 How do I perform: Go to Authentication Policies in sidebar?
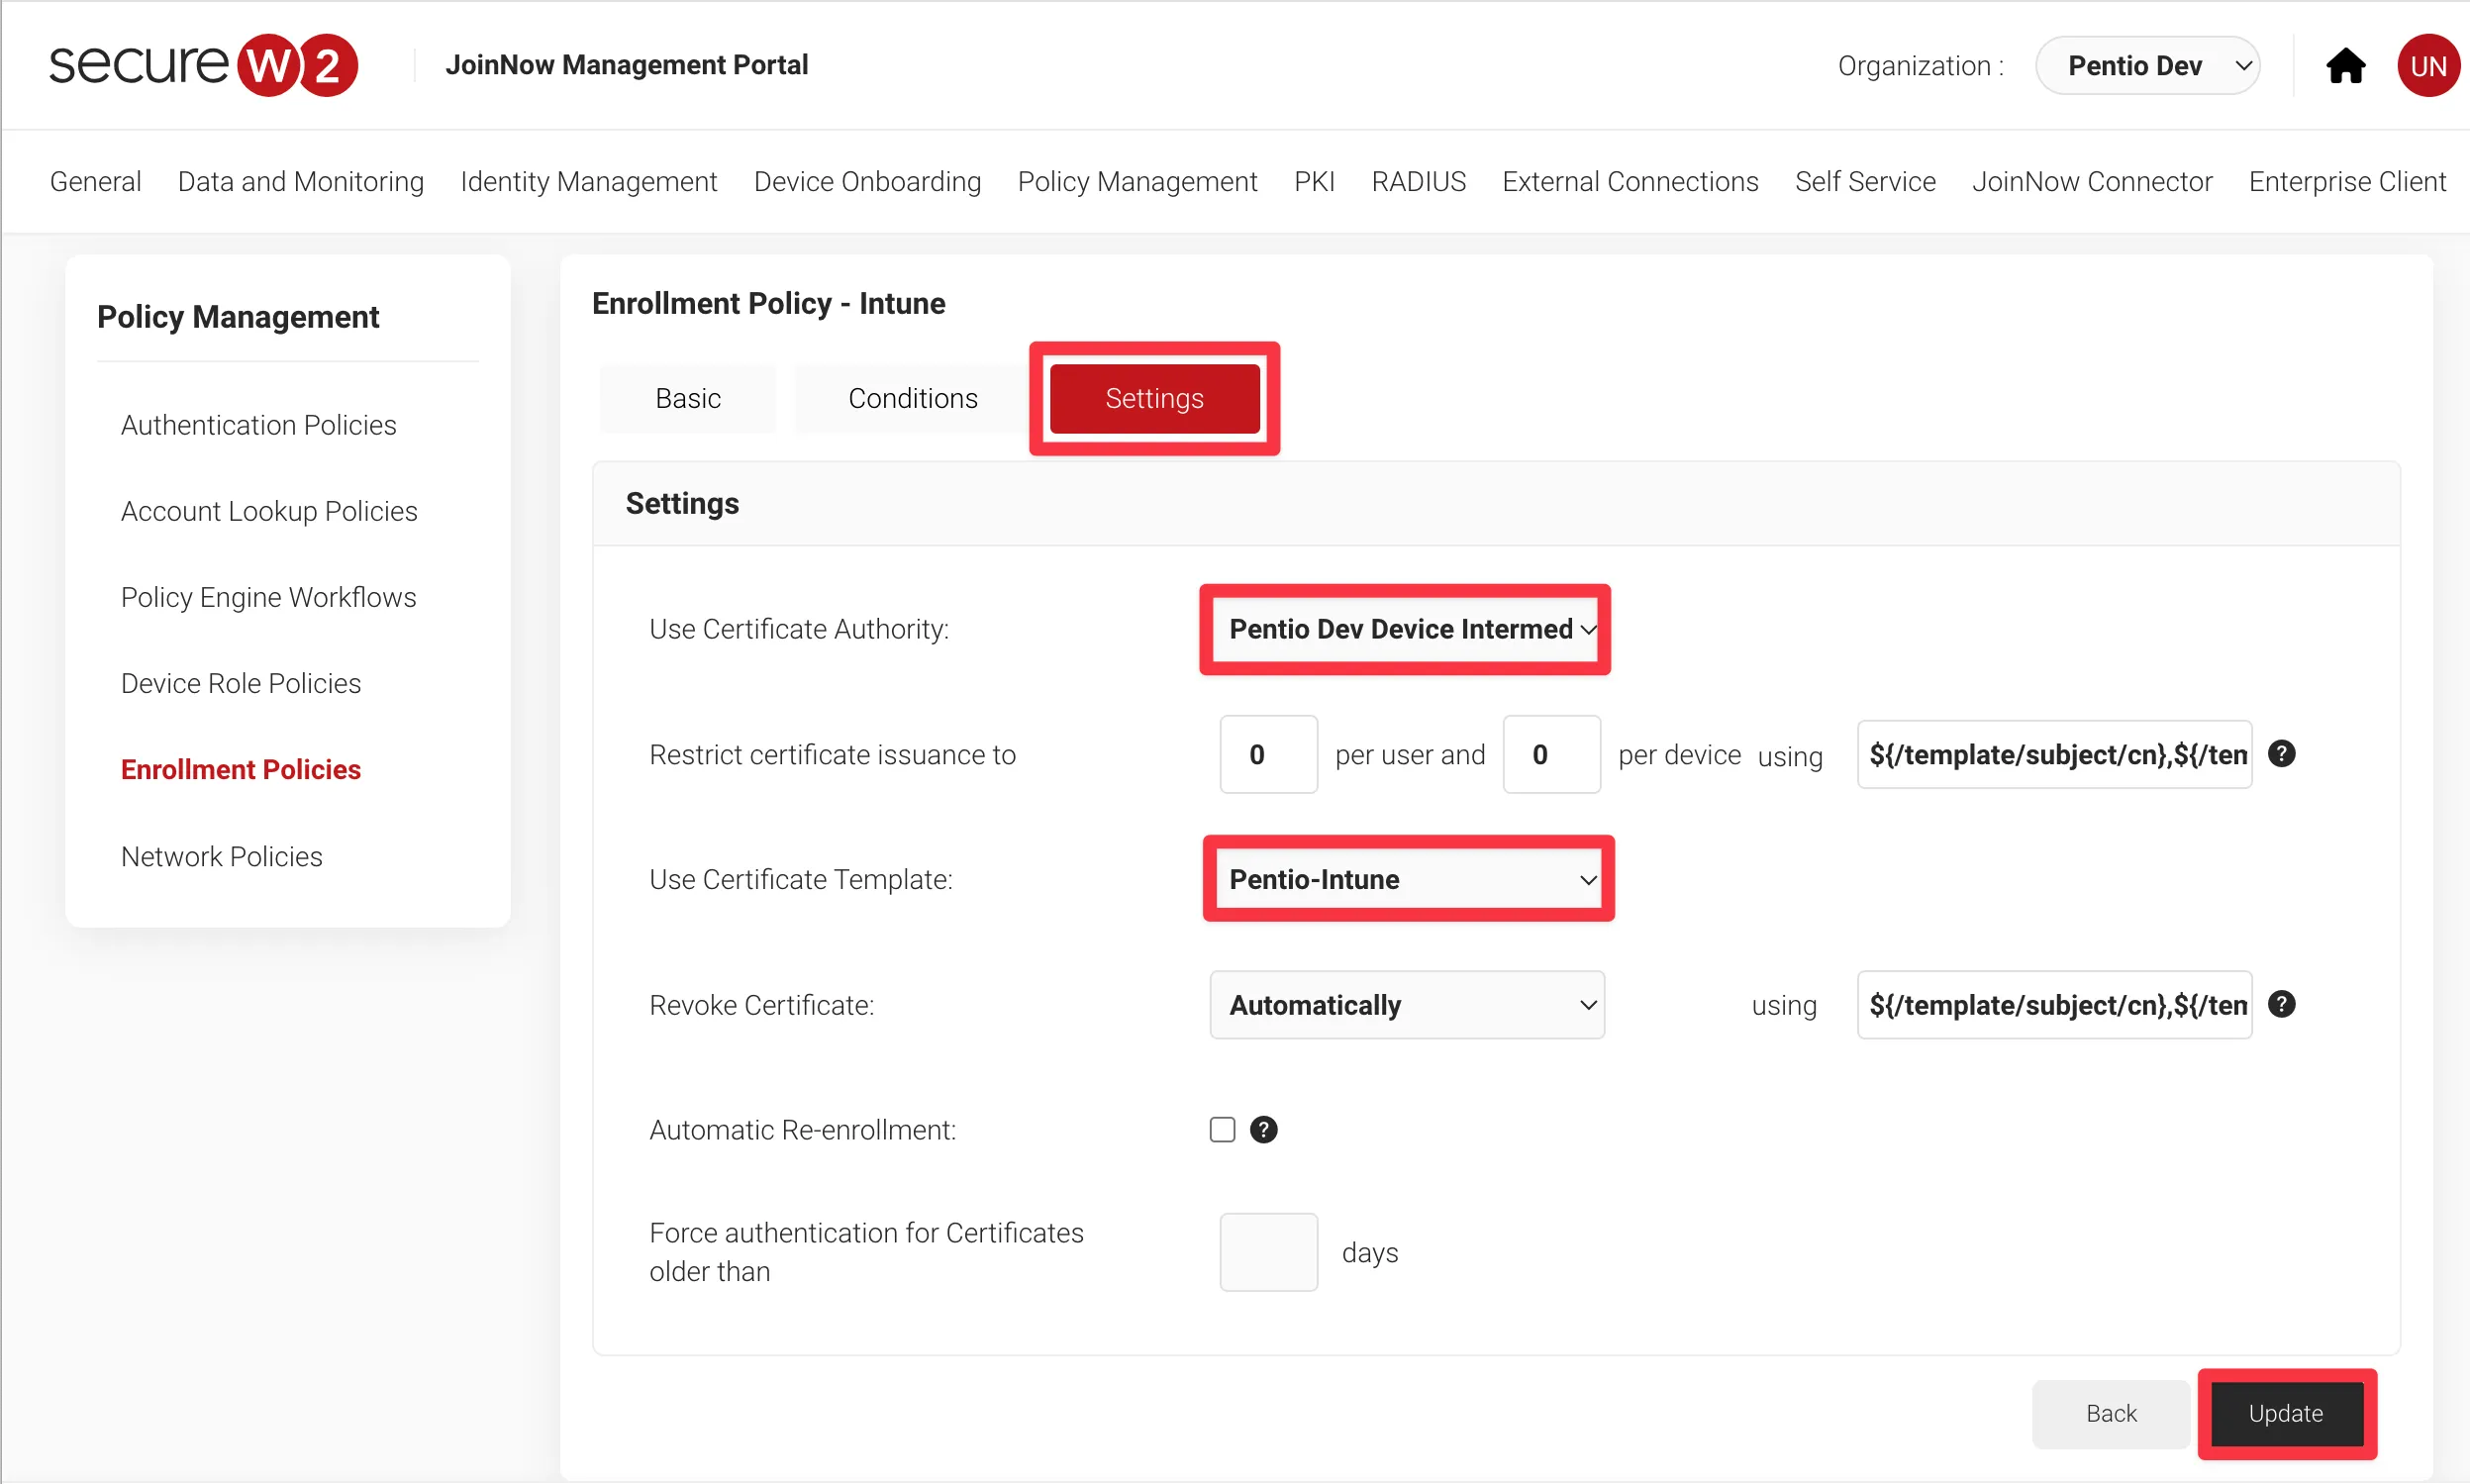coord(258,425)
